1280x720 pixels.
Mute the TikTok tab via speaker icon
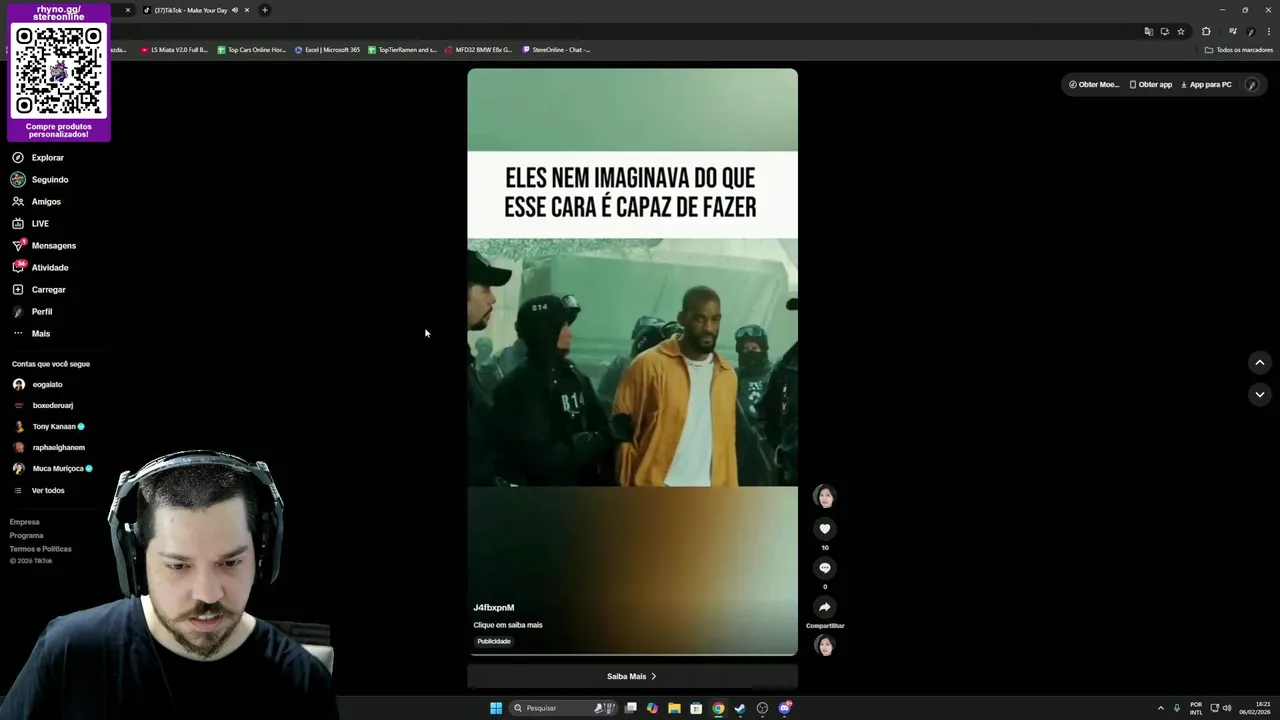coord(235,10)
